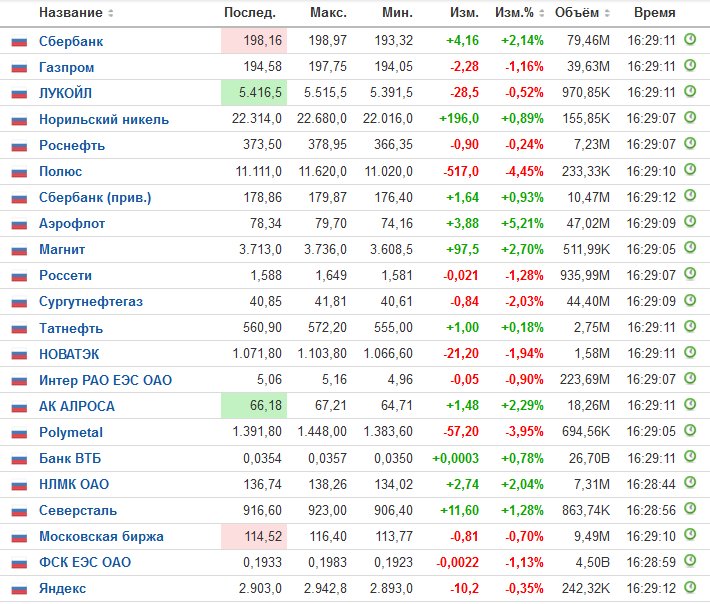Open the Сургутнефтегаз stock link
The height and width of the screenshot is (604, 710).
pyautogui.click(x=91, y=302)
